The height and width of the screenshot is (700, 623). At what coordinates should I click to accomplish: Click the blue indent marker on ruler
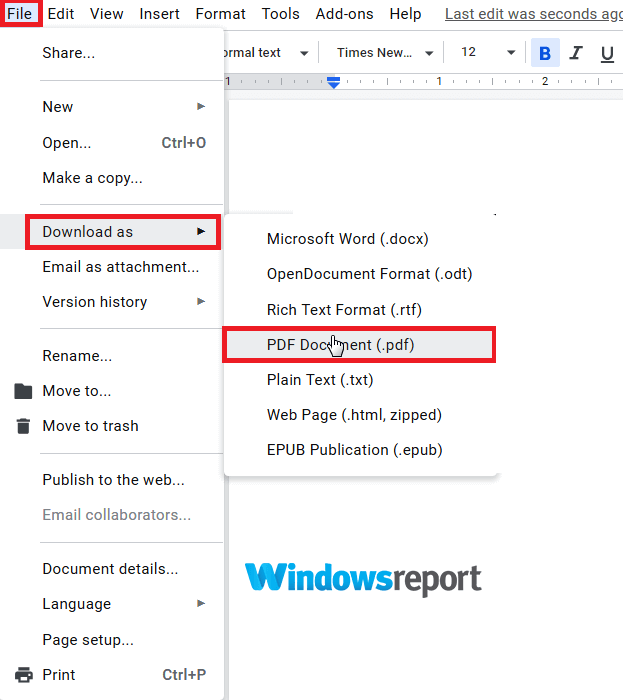pos(333,82)
